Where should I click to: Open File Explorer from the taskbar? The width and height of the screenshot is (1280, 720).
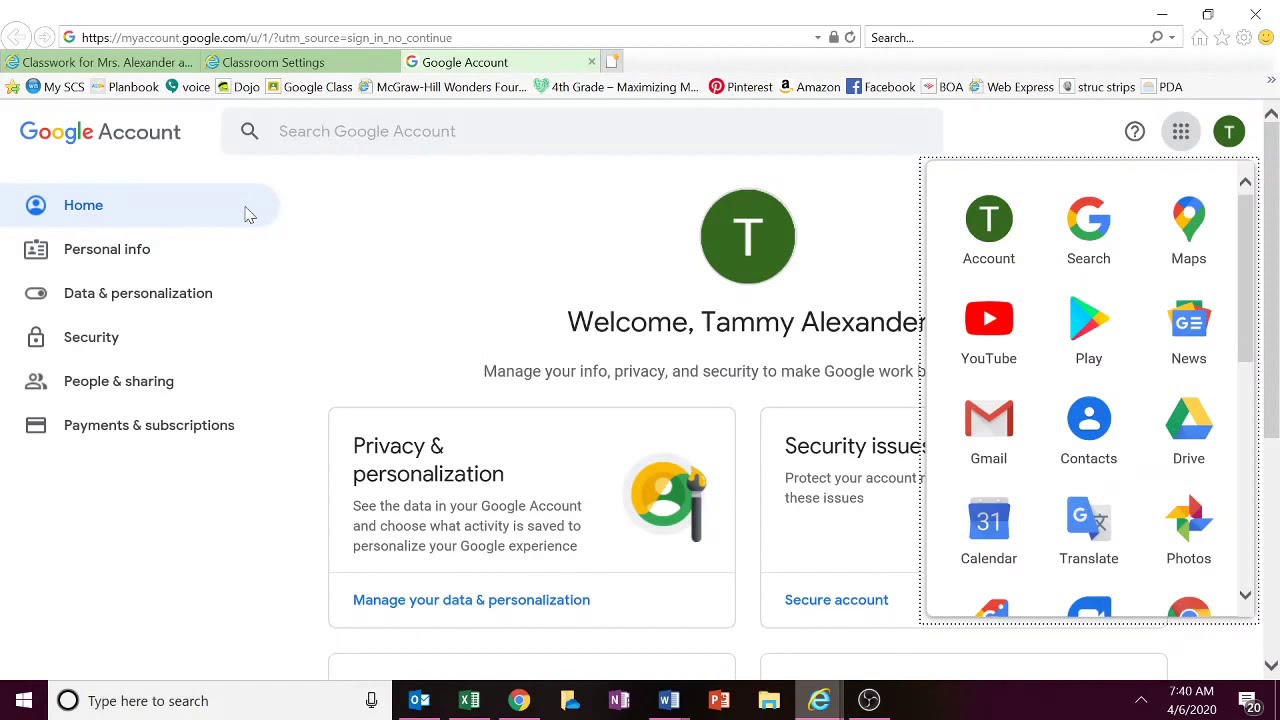pyautogui.click(x=769, y=700)
